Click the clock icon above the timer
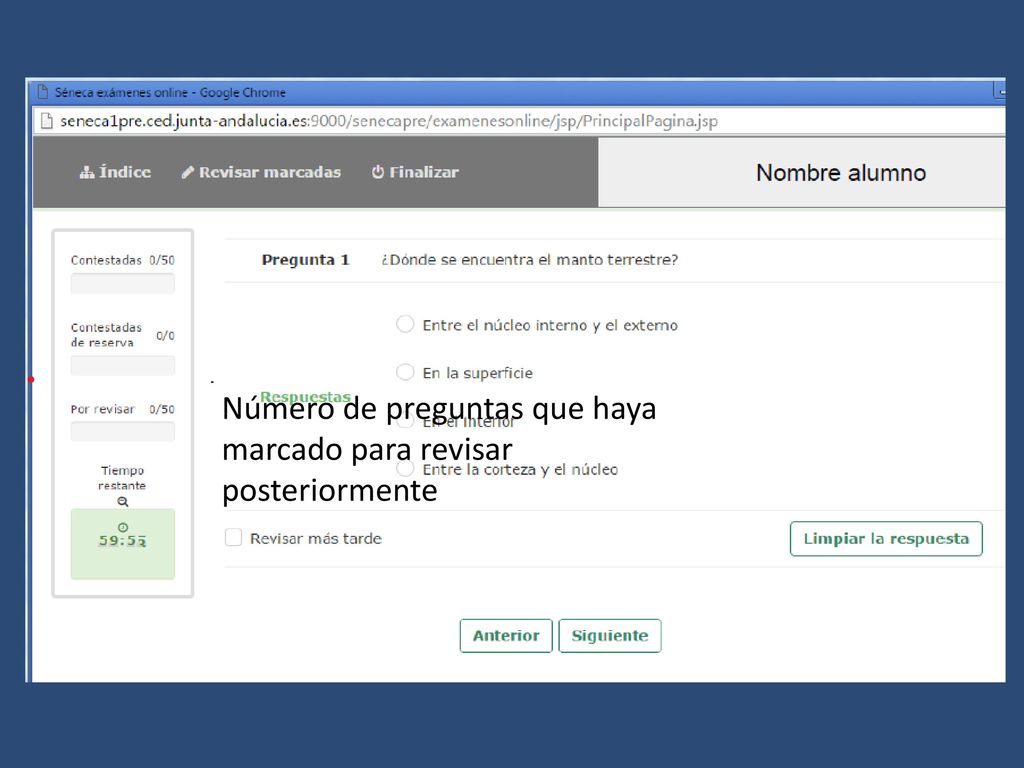 123,527
